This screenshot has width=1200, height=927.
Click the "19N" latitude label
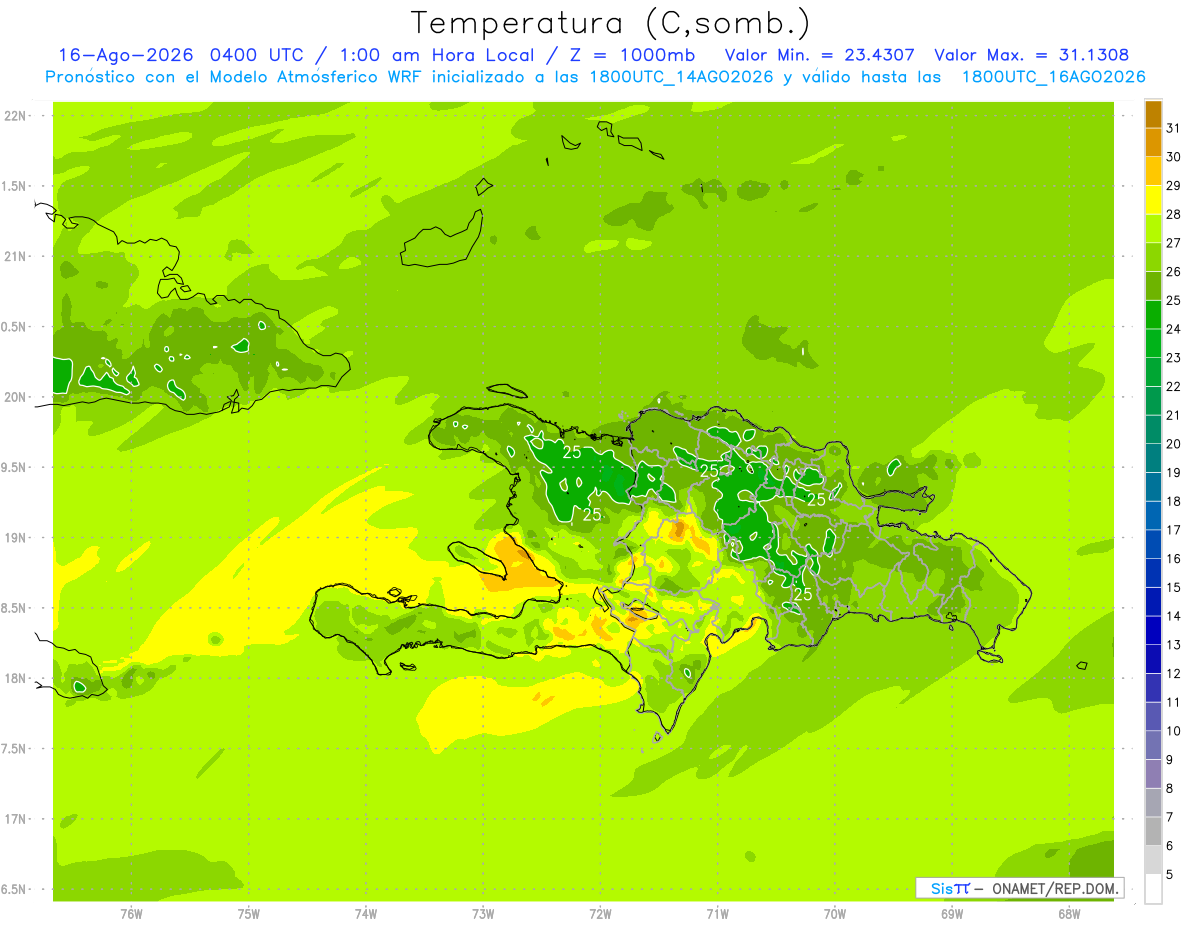(15, 537)
